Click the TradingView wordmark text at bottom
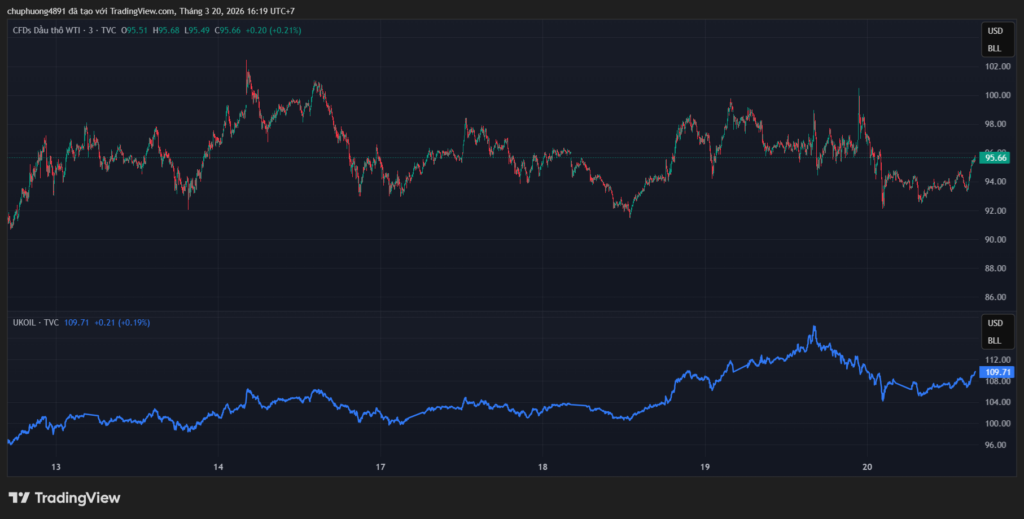Viewport: 1024px width, 519px height. (77, 498)
